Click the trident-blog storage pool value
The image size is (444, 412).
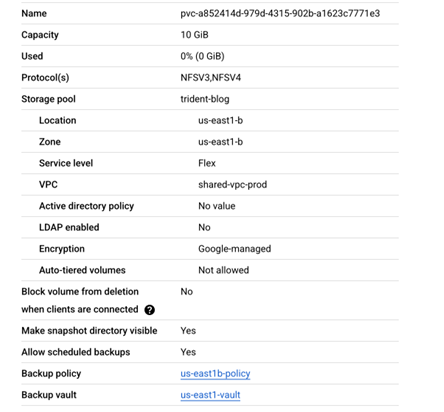tap(205, 99)
